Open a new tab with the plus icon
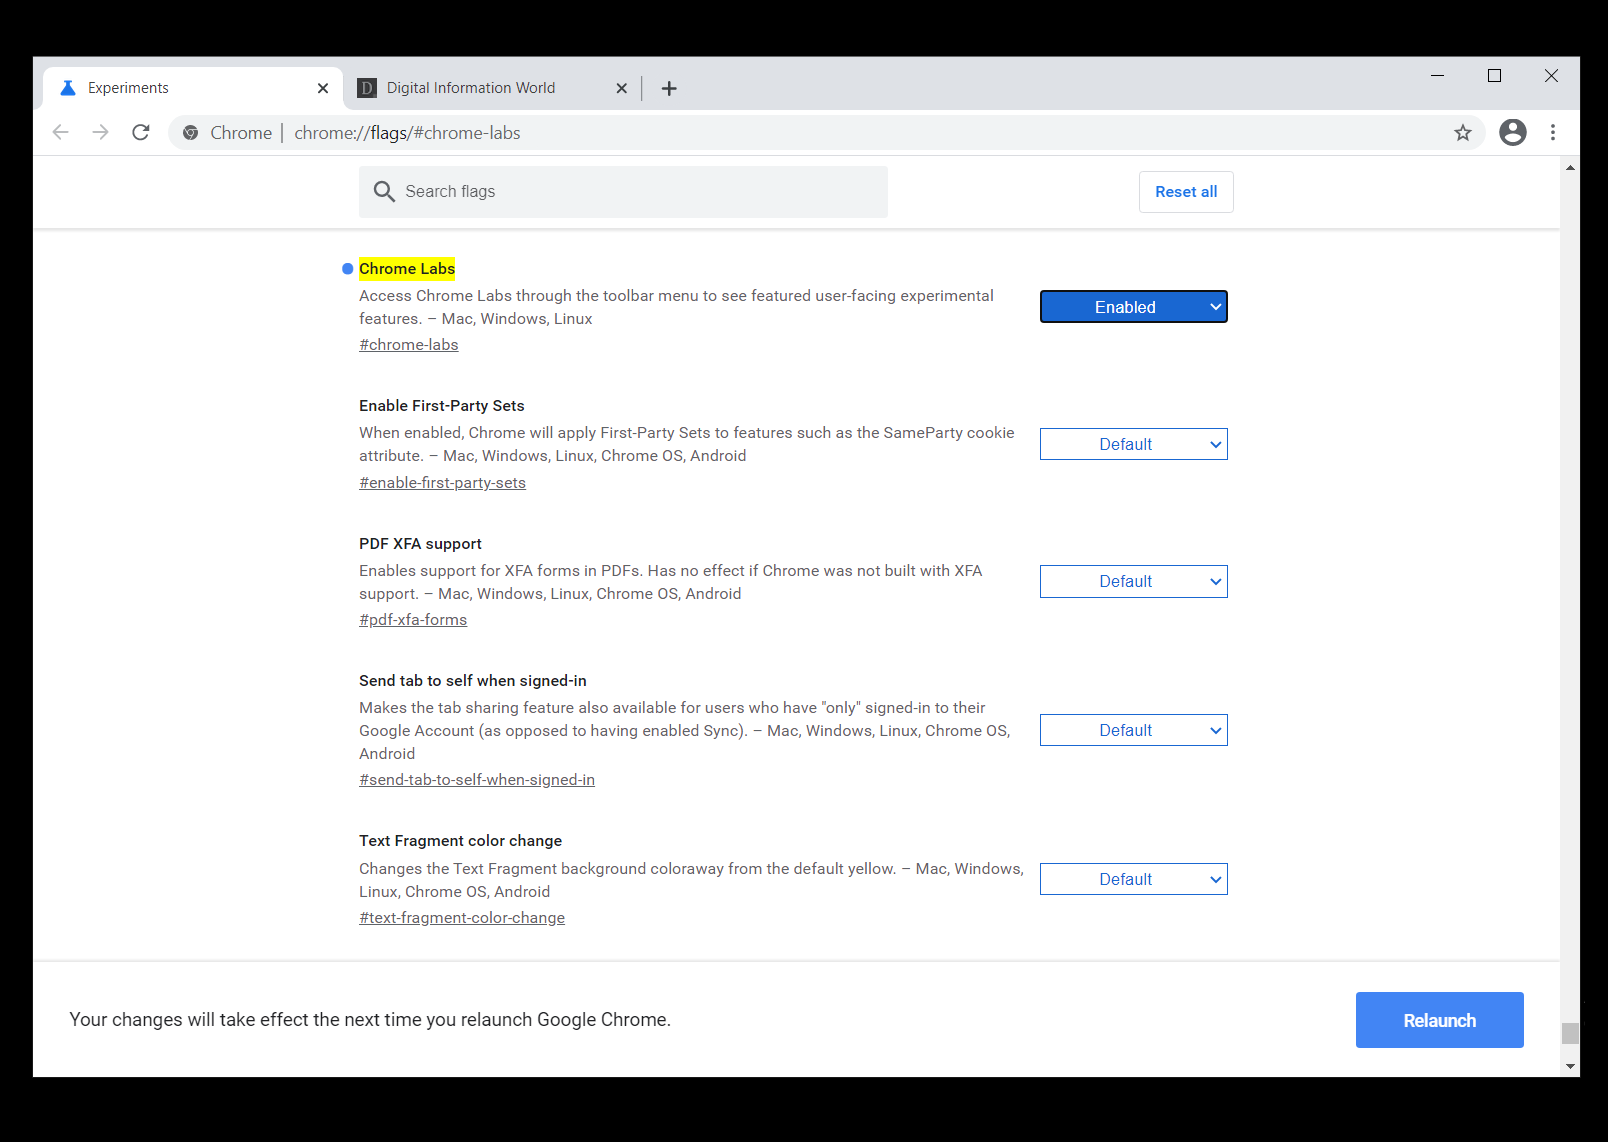The height and width of the screenshot is (1142, 1608). click(x=669, y=88)
